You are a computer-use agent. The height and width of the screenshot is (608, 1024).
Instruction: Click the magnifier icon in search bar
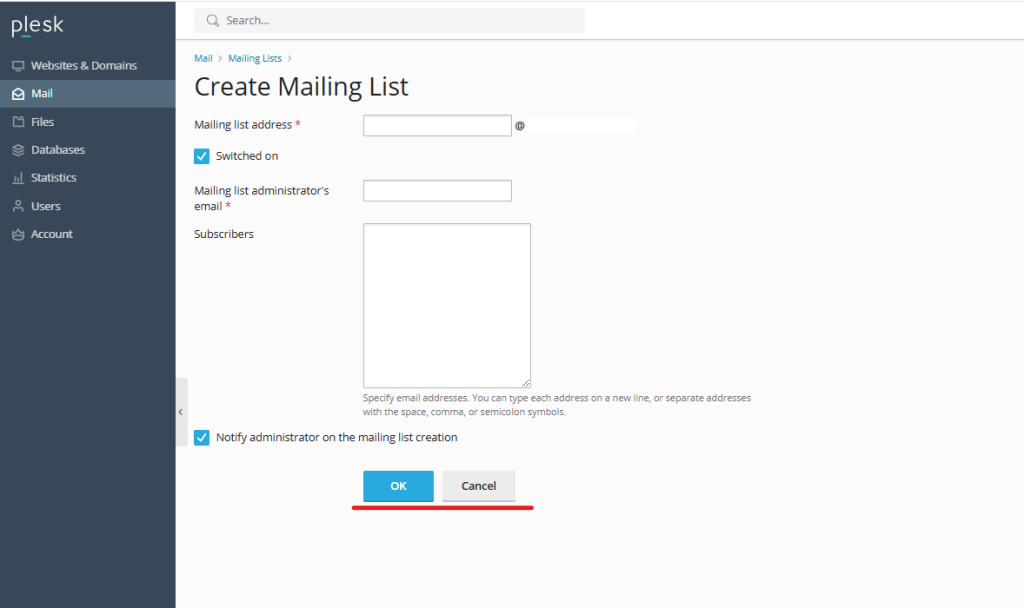(x=212, y=21)
